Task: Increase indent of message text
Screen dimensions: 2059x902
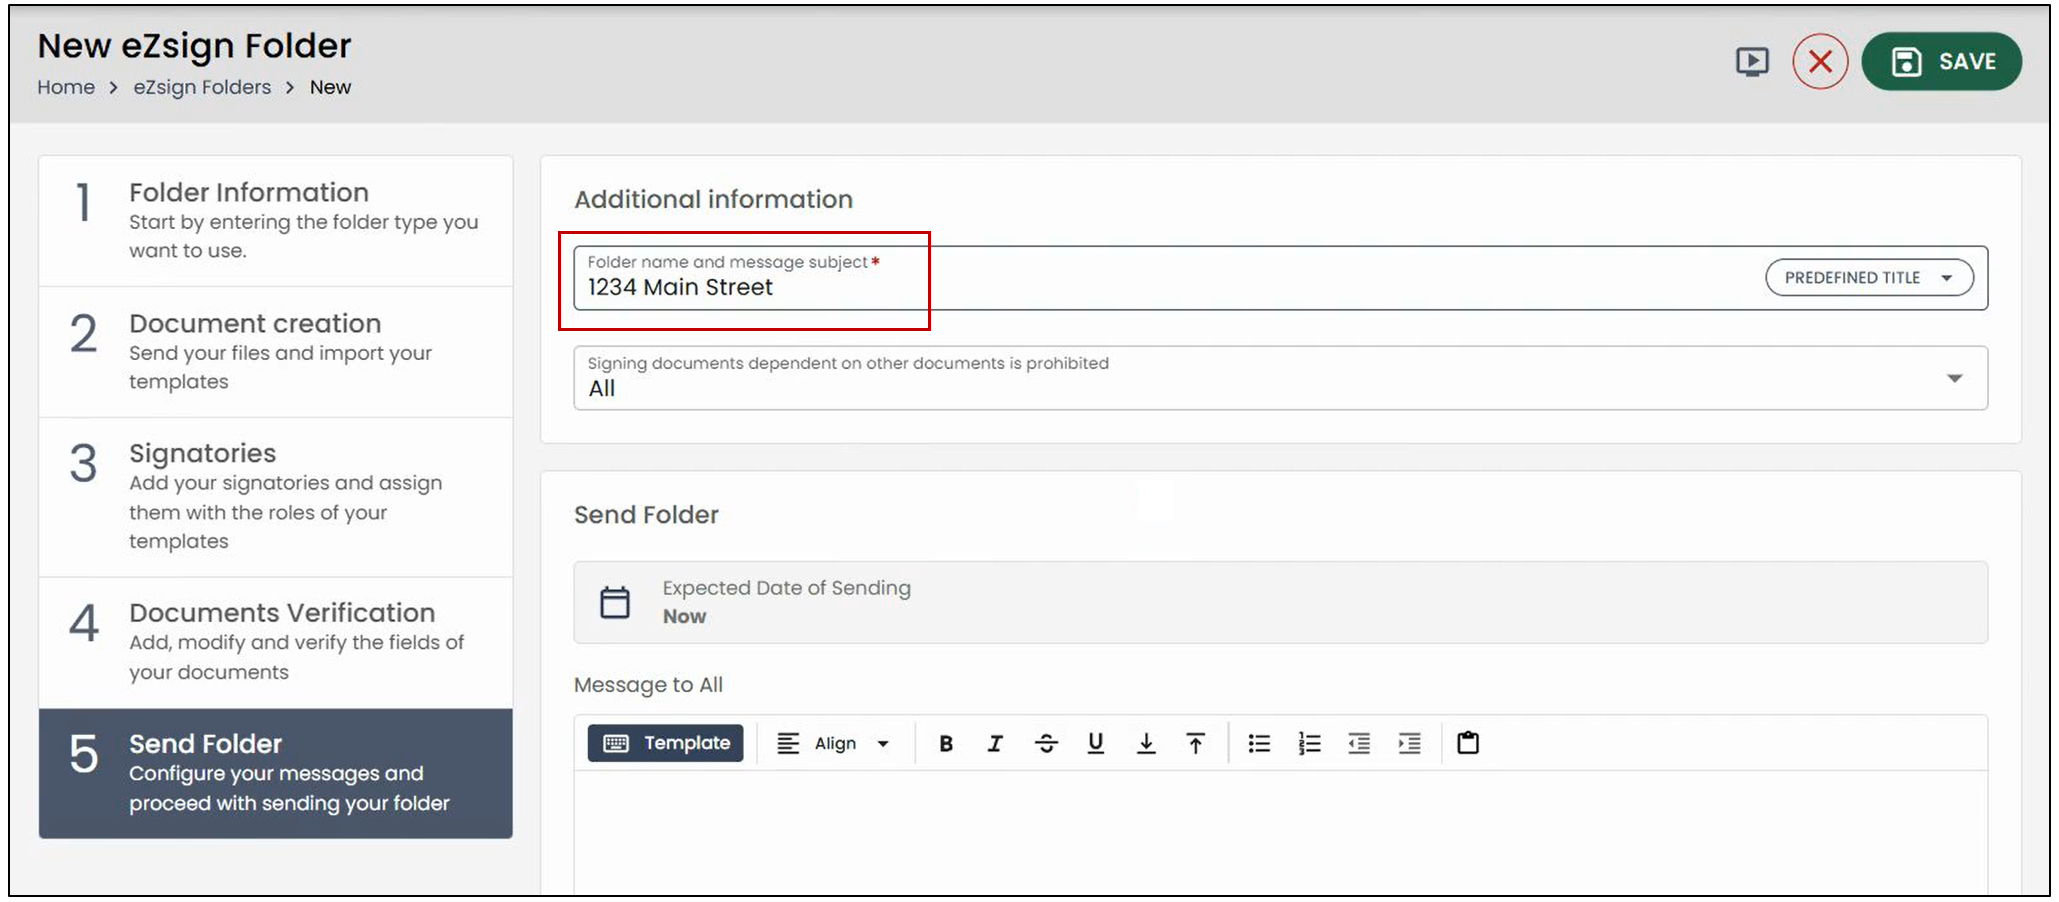Action: pyautogui.click(x=1409, y=743)
